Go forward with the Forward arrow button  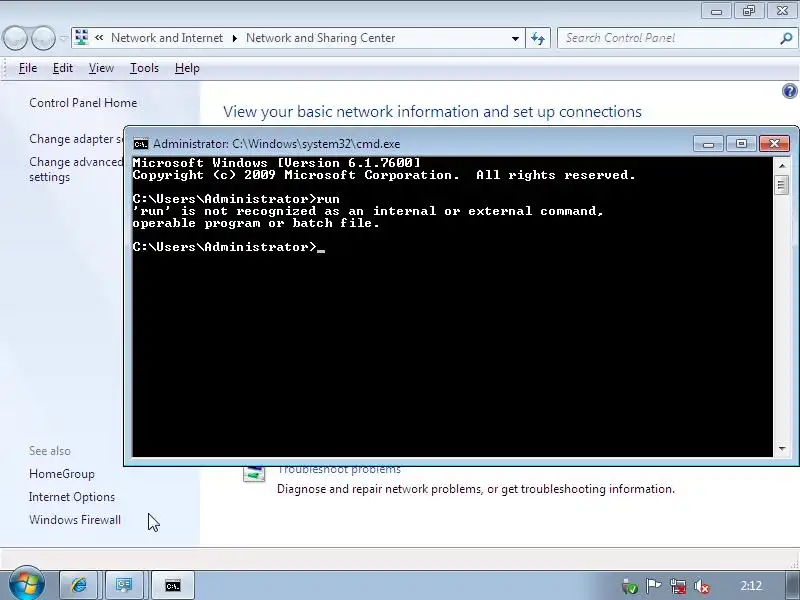coord(43,38)
